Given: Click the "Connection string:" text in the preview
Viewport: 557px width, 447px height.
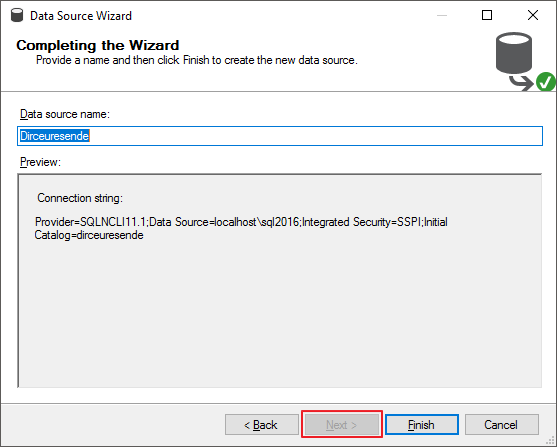Looking at the screenshot, I should click(80, 198).
